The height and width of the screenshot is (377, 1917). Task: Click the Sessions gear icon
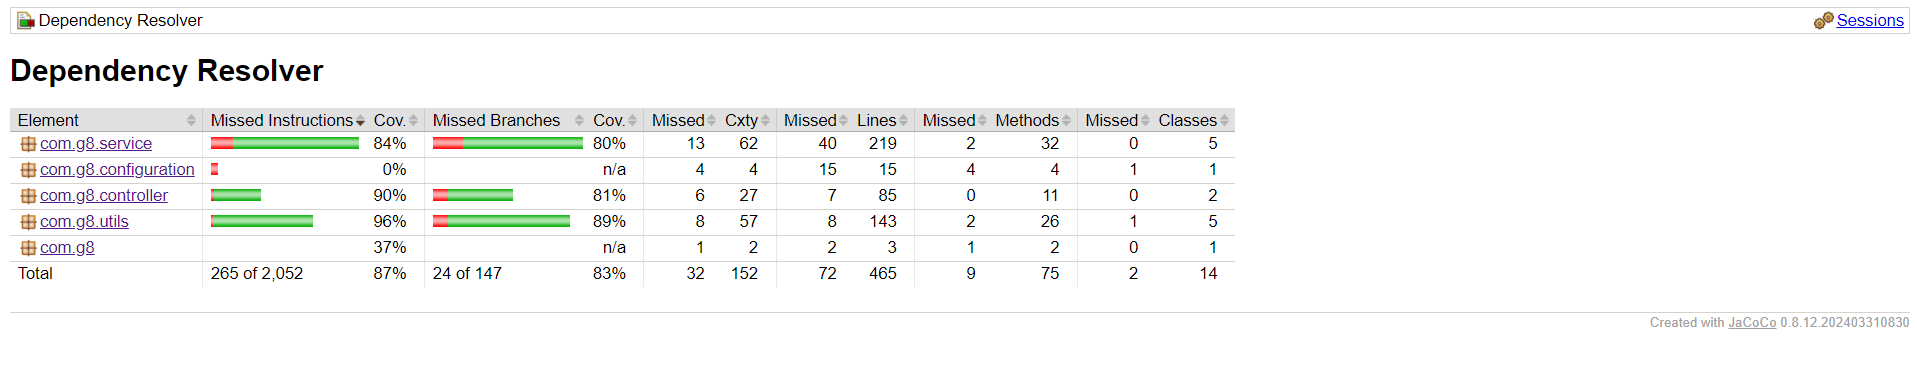(1824, 20)
